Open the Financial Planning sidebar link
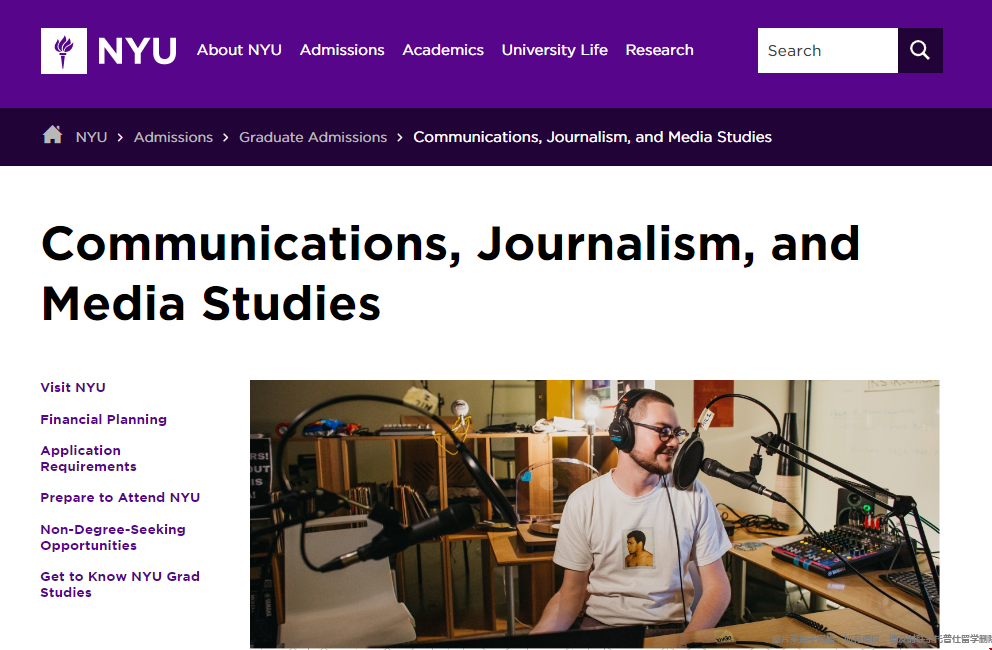Image resolution: width=992 pixels, height=650 pixels. (x=104, y=420)
